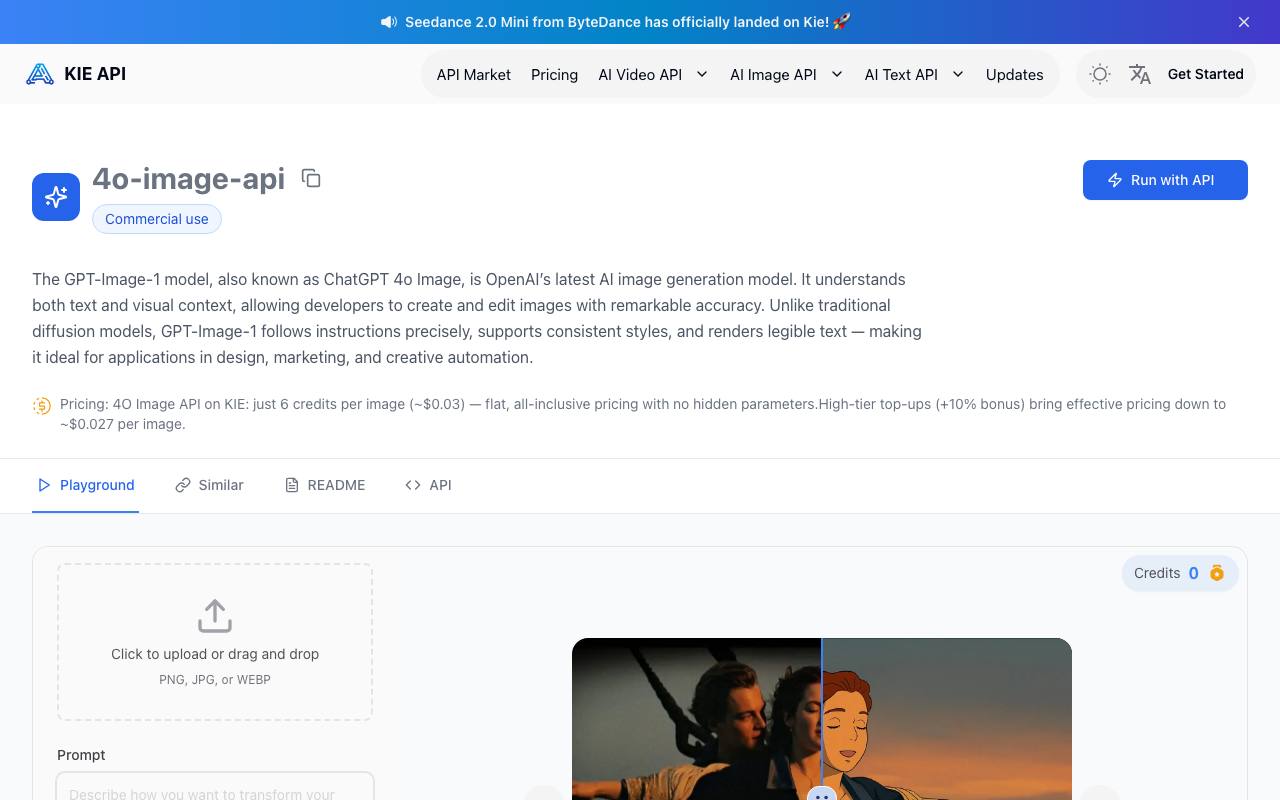Click the Credits balance indicator
The height and width of the screenshot is (800, 1280).
coord(1180,573)
